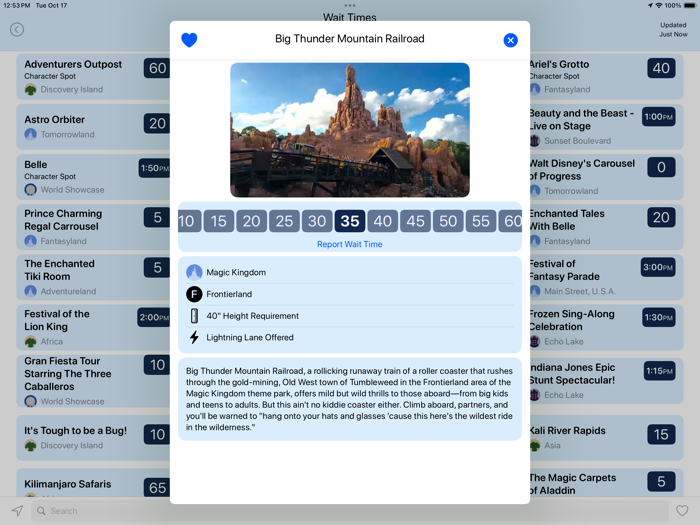Tap Festival of Fantasy Parade 3:00 PM badge
The width and height of the screenshot is (700, 525).
(x=658, y=267)
